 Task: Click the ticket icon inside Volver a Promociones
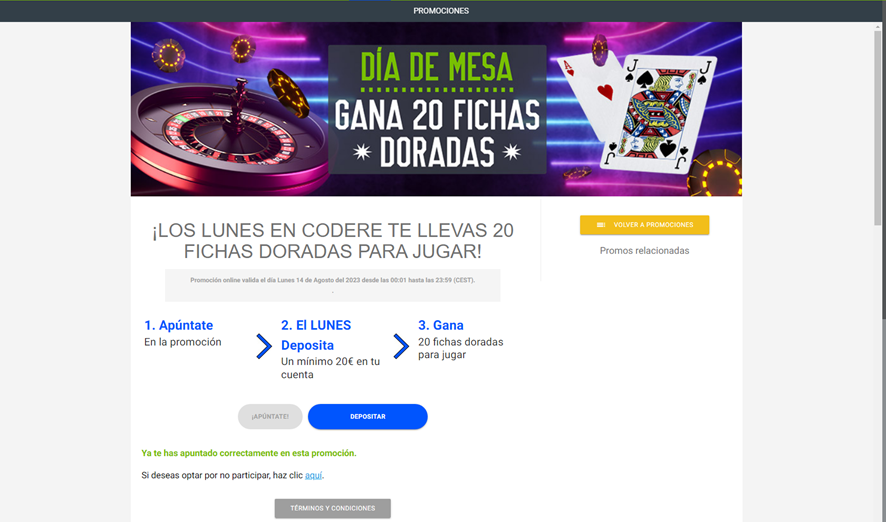[601, 225]
